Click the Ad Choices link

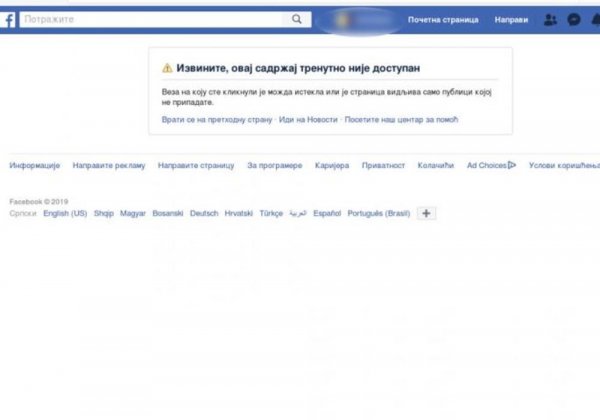(490, 165)
